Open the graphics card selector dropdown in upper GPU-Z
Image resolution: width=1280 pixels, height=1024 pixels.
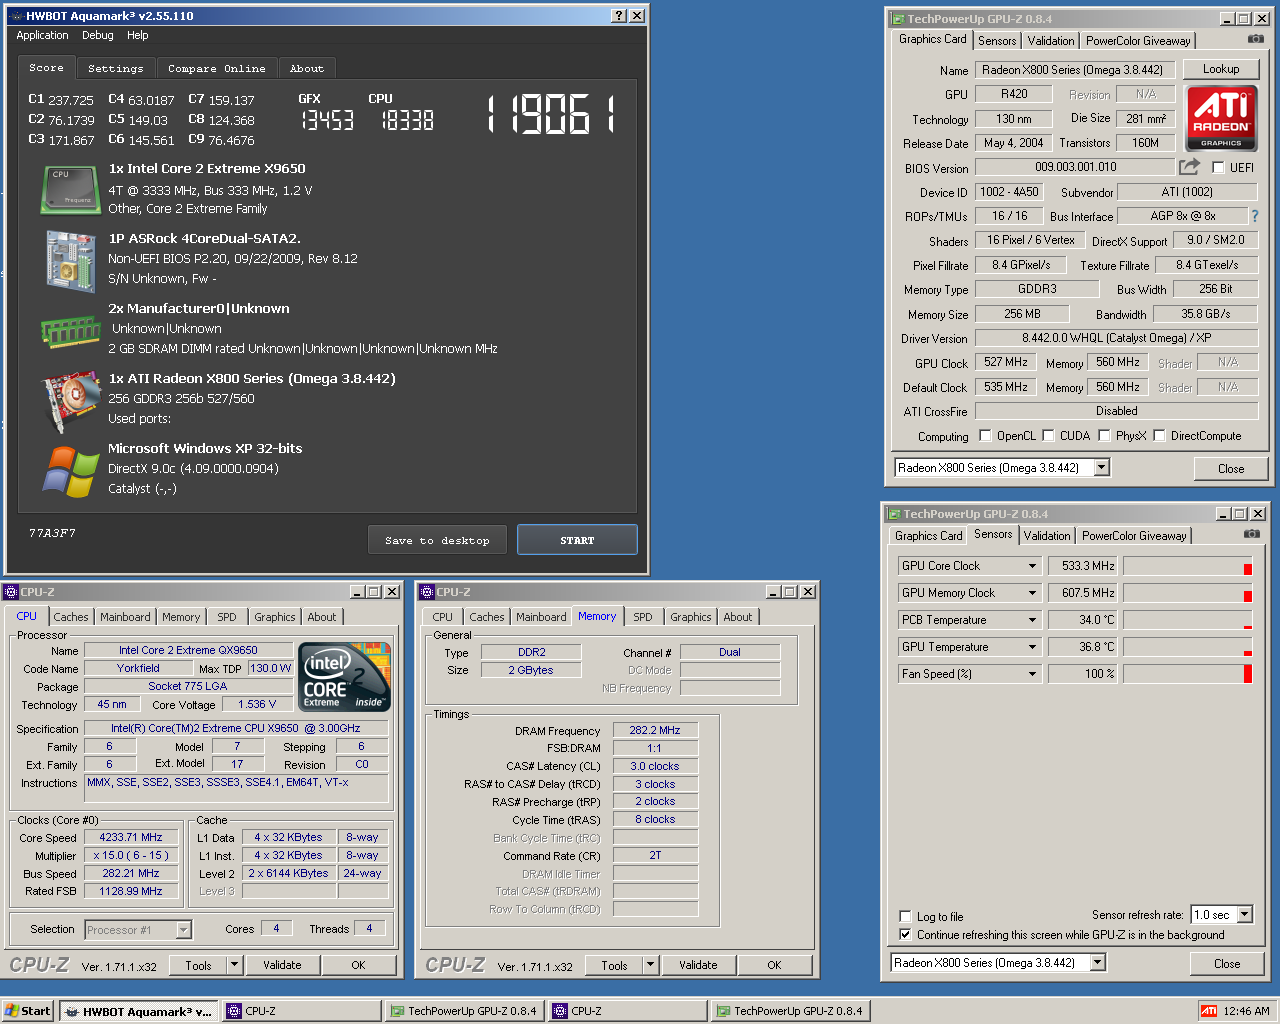[x=1101, y=467]
